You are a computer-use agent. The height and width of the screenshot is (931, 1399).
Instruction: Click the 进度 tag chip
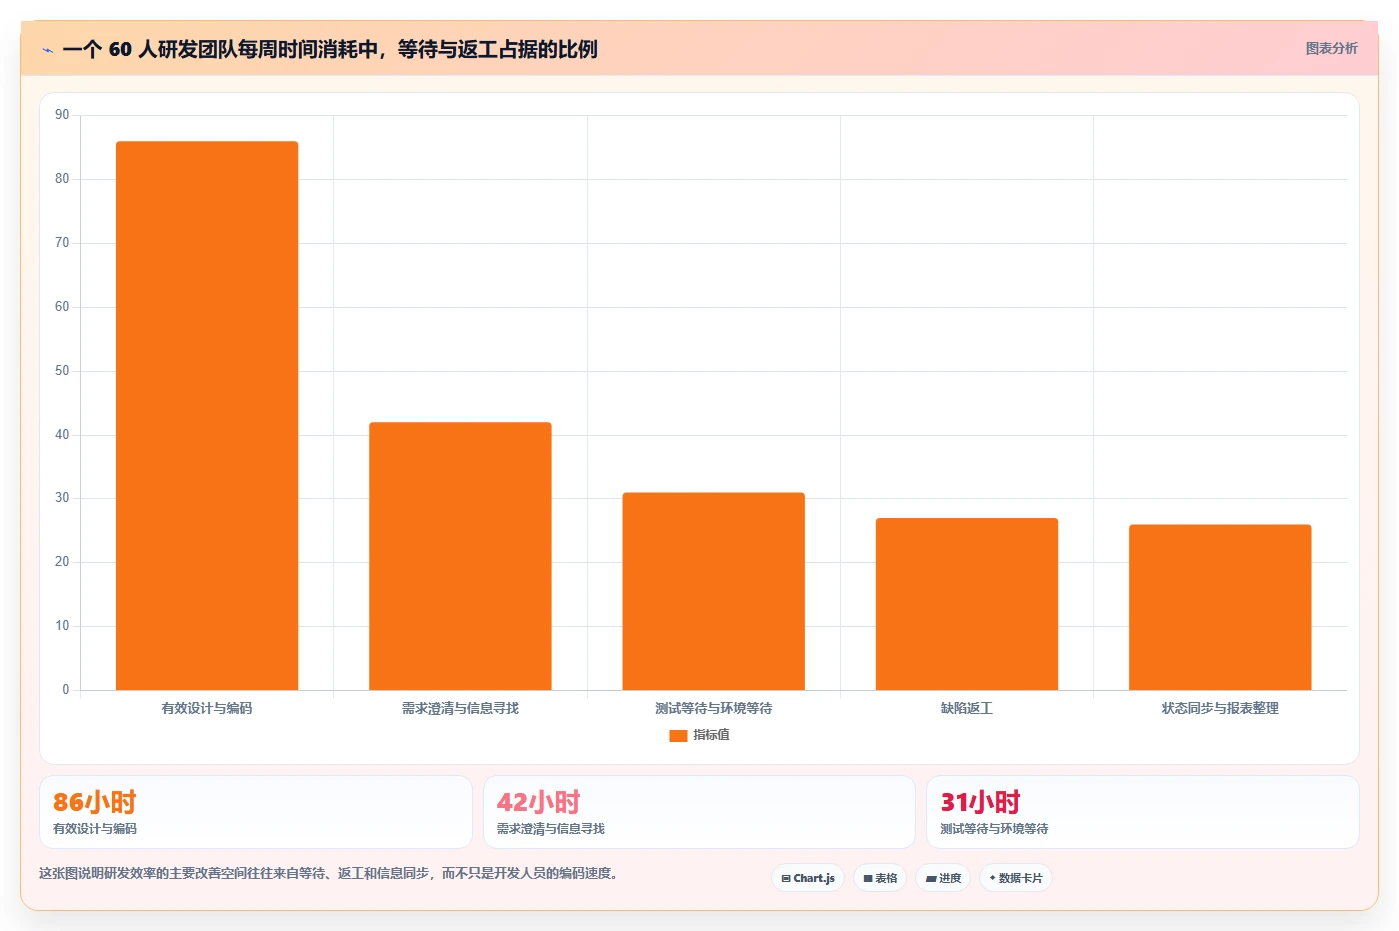(943, 878)
